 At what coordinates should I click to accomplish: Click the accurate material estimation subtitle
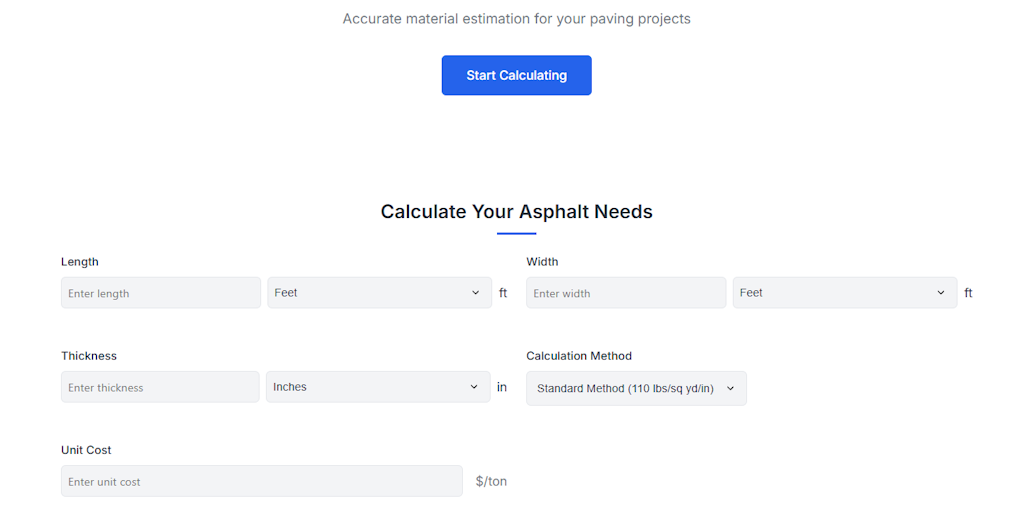pyautogui.click(x=516, y=19)
